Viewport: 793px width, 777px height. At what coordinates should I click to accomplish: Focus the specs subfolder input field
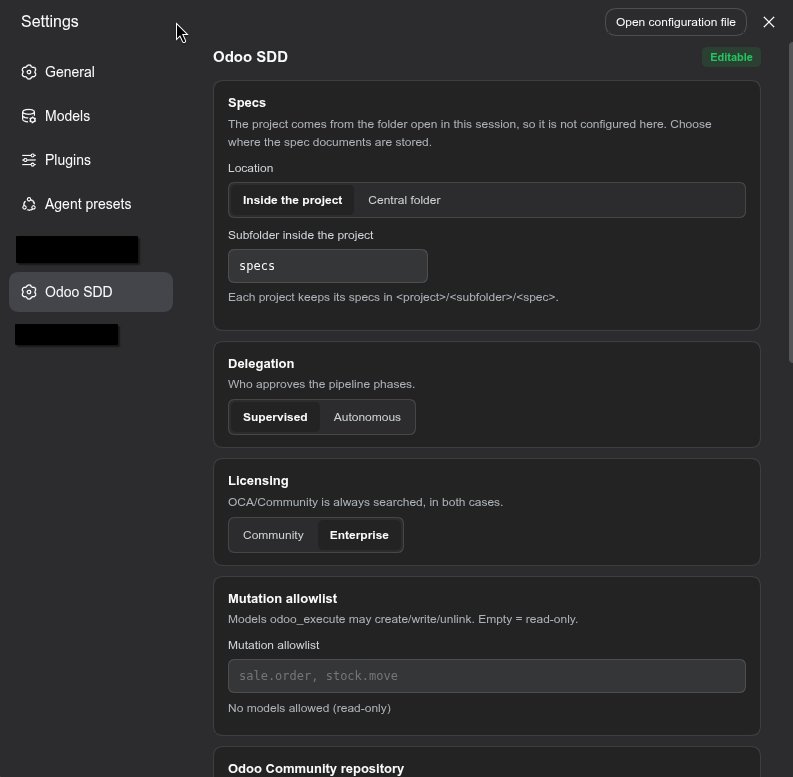tap(328, 266)
